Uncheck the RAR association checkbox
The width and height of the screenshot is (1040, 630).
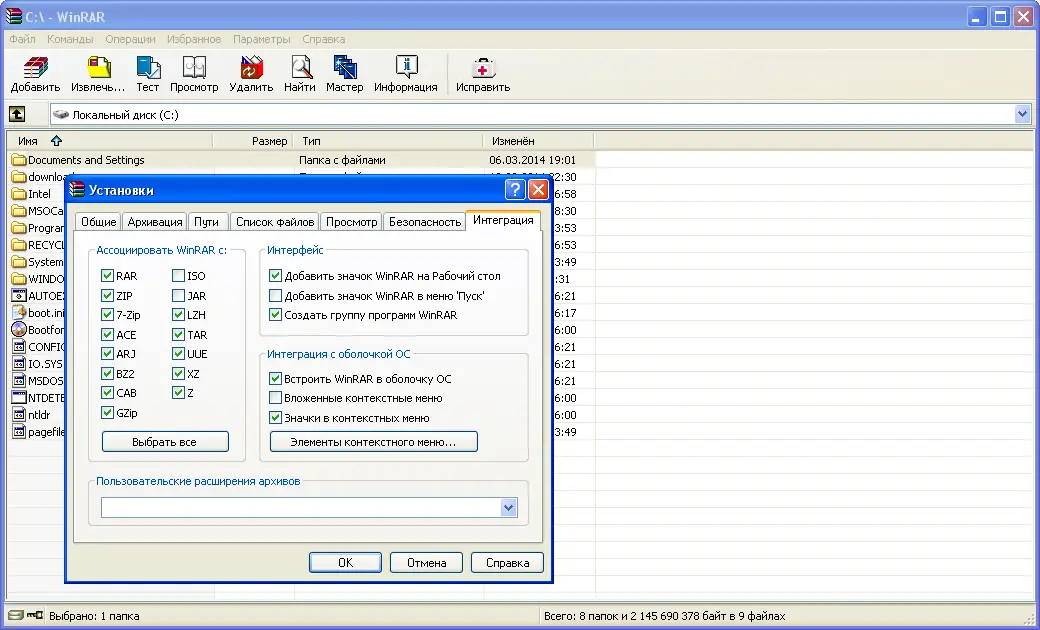tap(107, 276)
